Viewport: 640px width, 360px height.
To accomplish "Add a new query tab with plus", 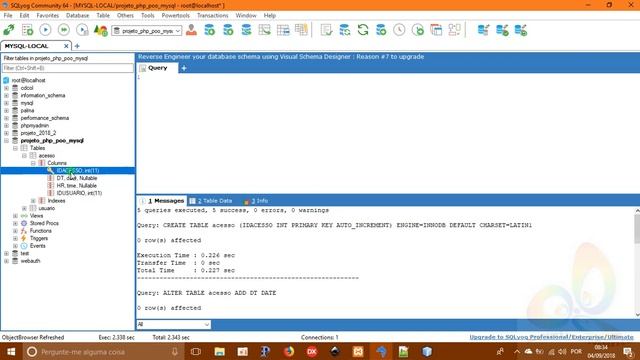I will pos(184,68).
